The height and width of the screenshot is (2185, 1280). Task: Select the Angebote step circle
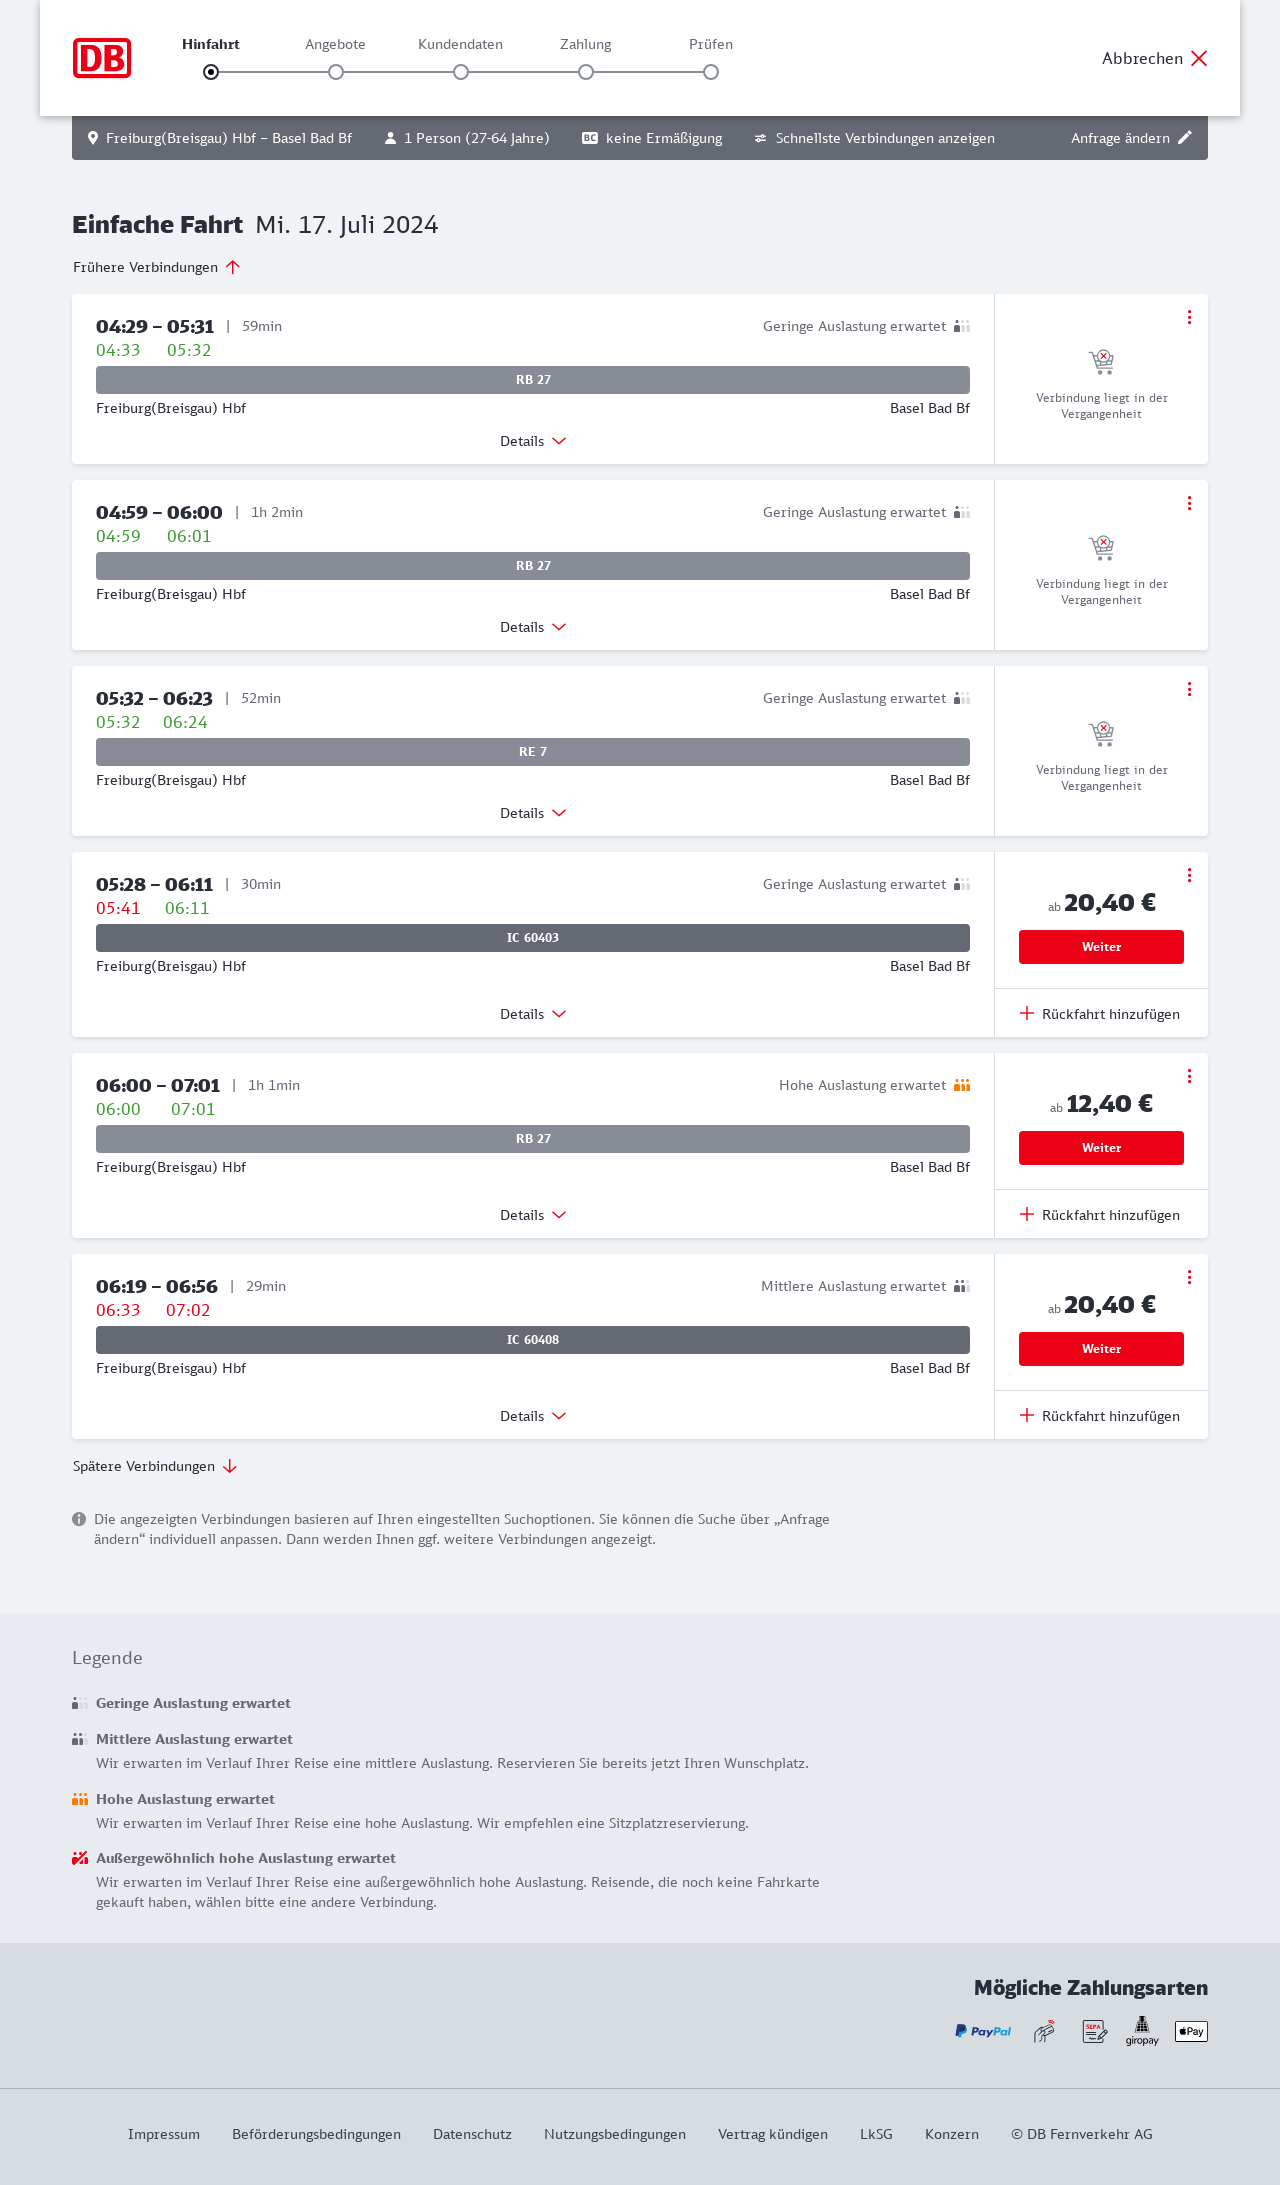pos(336,72)
